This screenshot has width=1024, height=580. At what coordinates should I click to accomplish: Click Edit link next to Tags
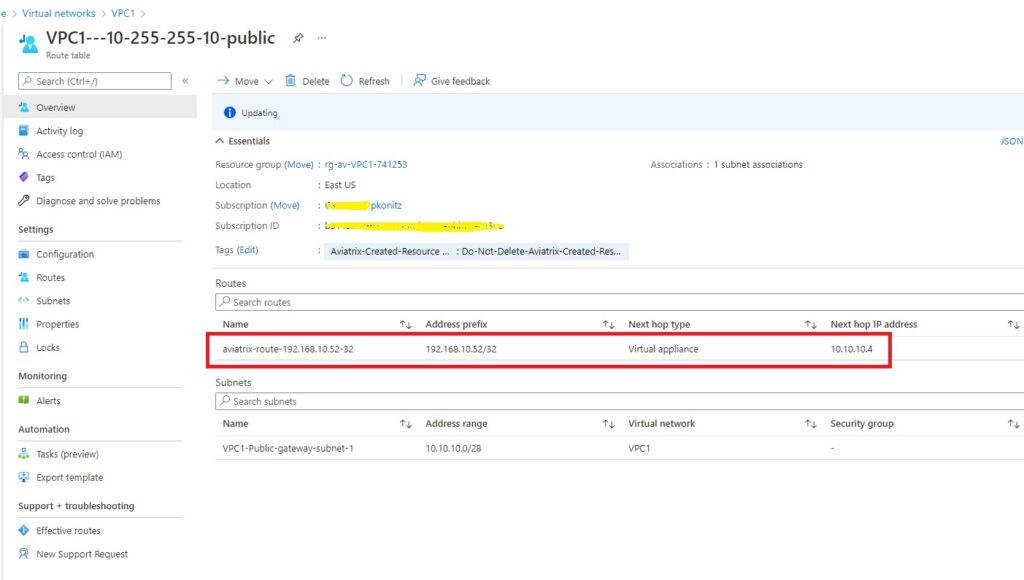[248, 250]
